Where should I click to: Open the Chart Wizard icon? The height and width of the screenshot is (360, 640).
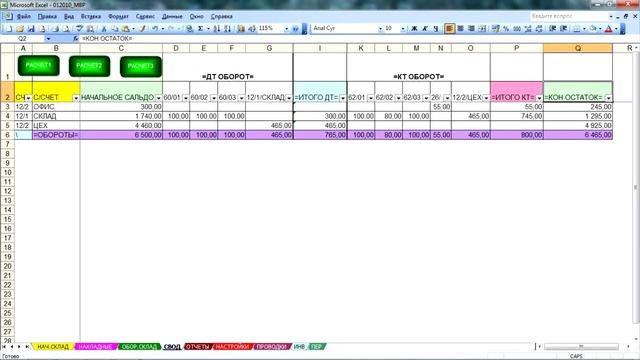[241, 29]
